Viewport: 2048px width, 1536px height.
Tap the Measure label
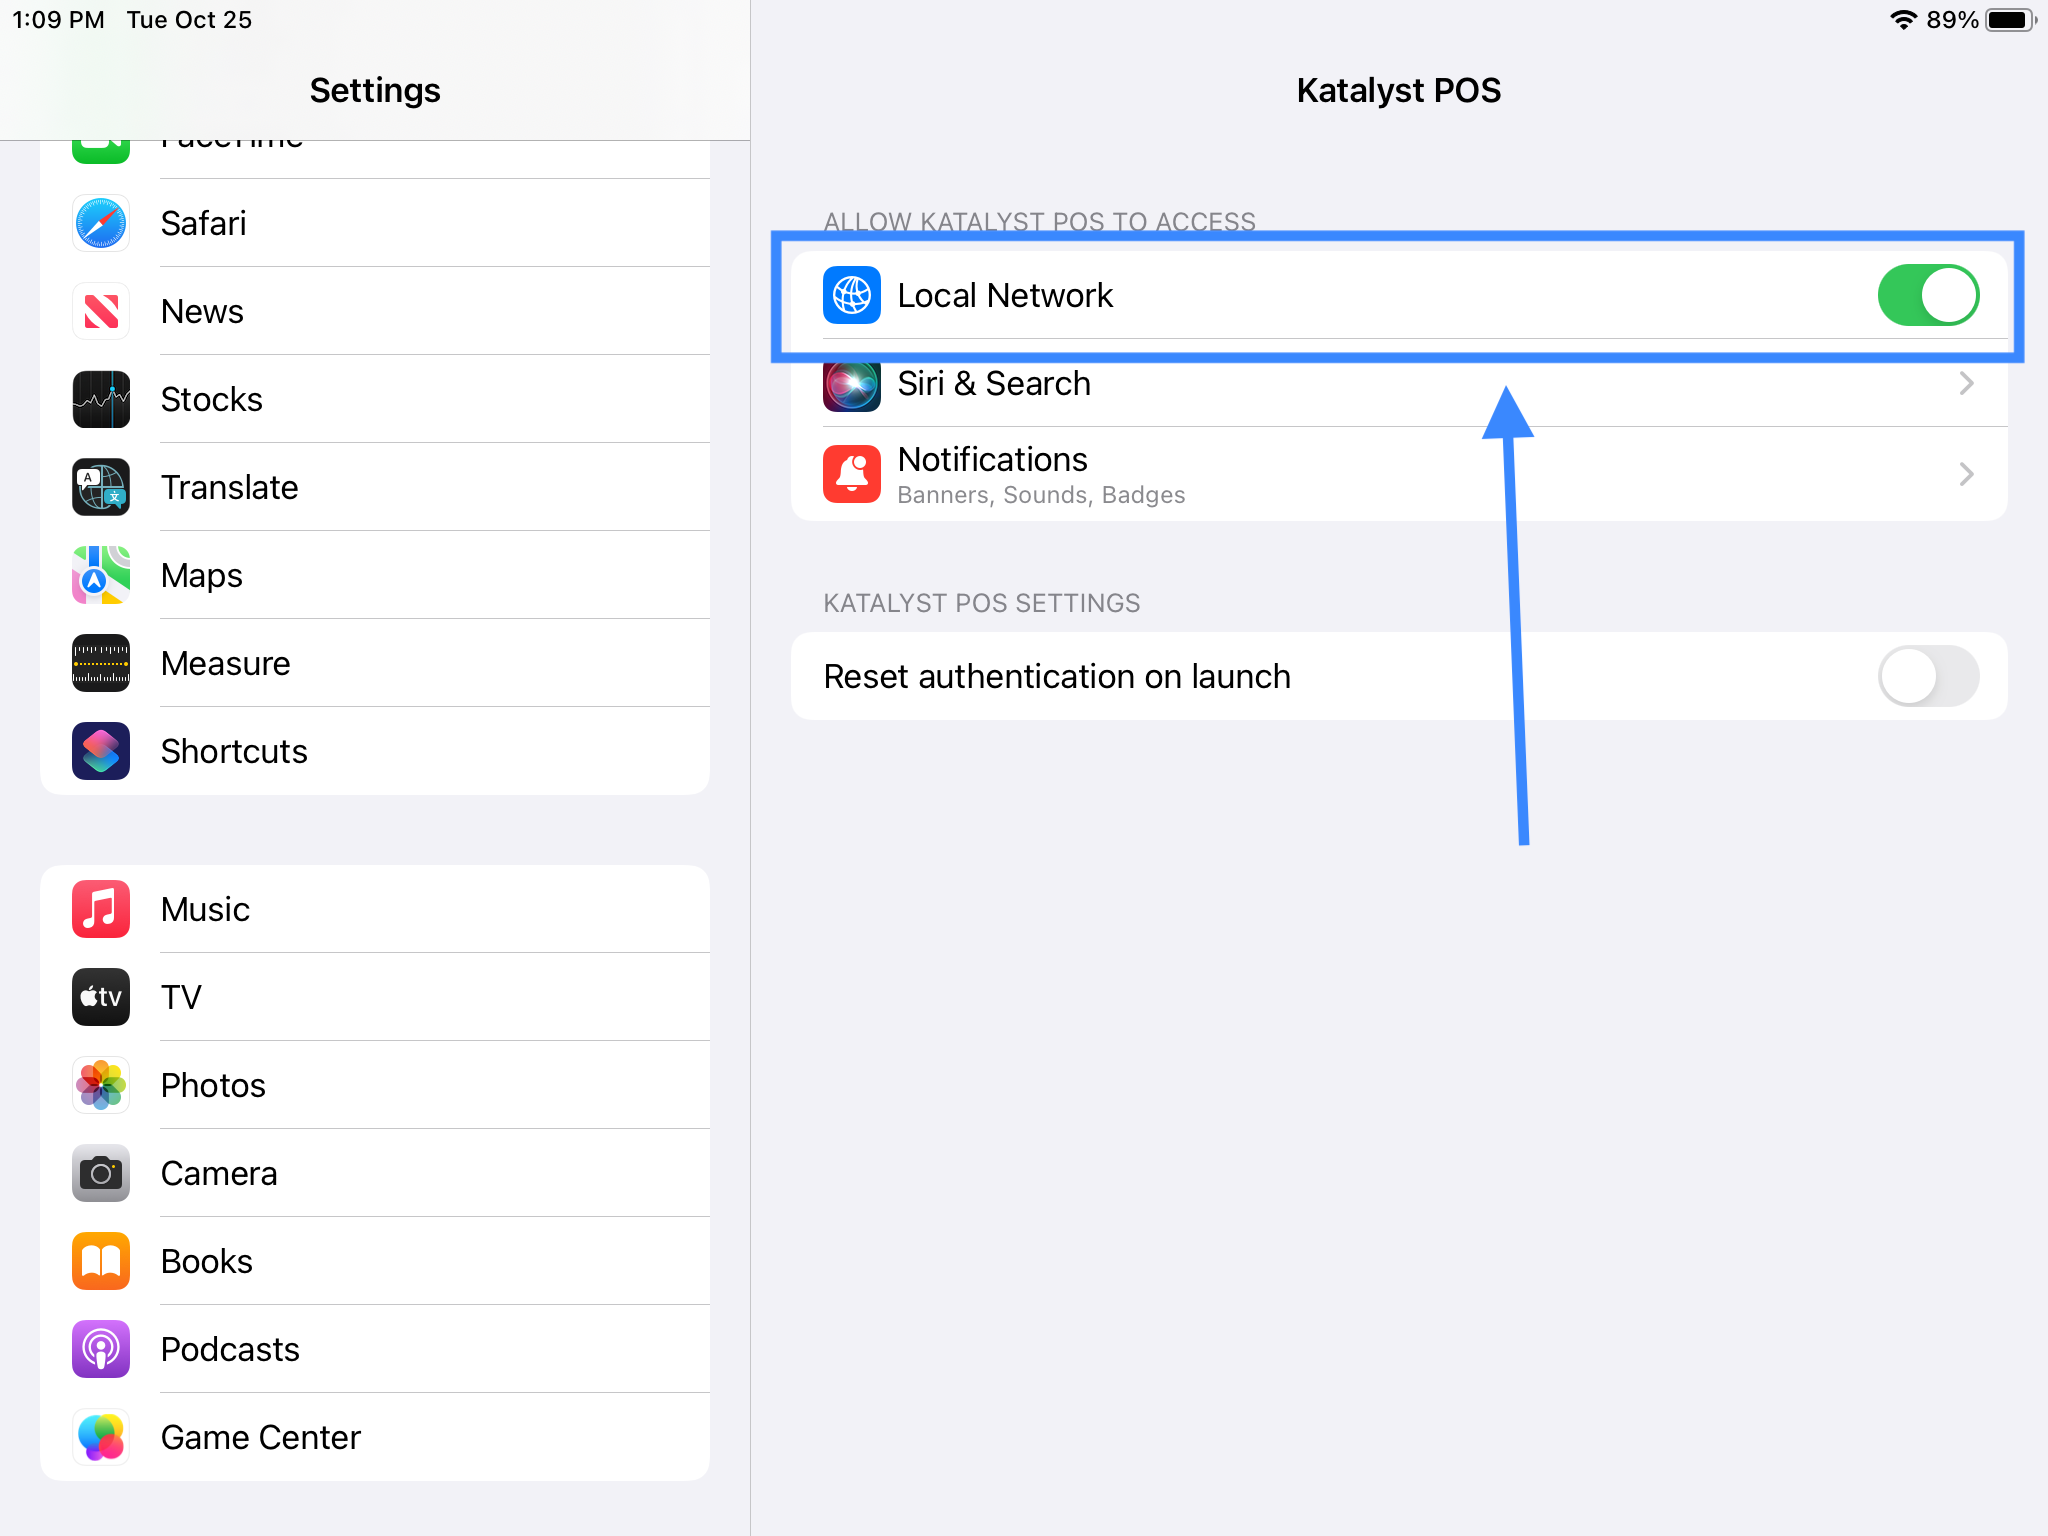click(226, 663)
